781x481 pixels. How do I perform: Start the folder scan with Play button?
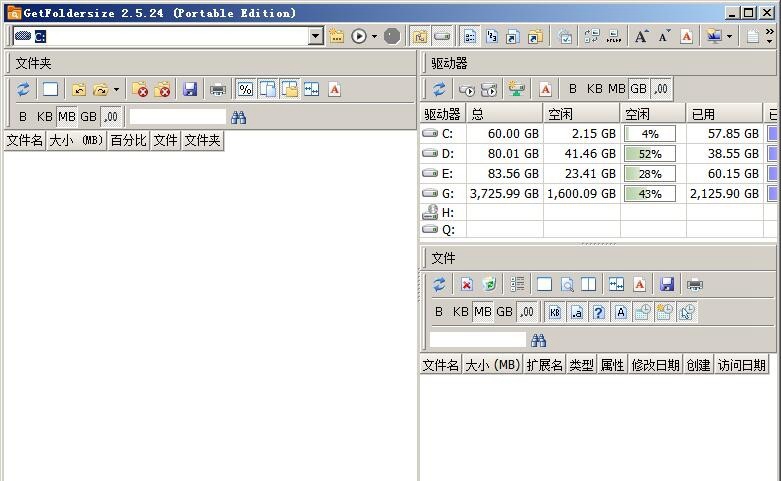359,36
